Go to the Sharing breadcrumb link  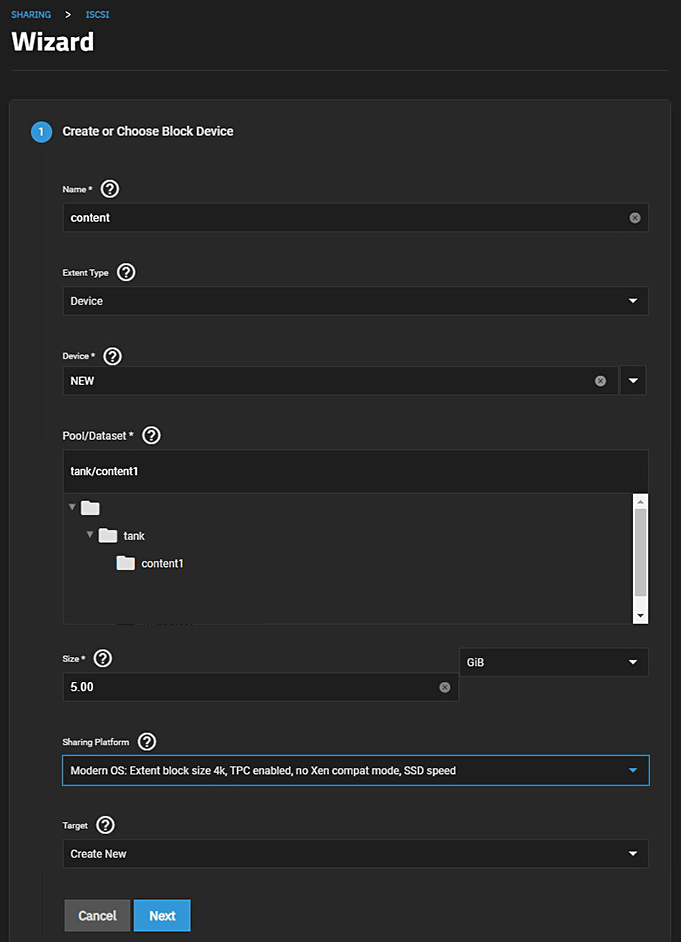click(x=31, y=15)
